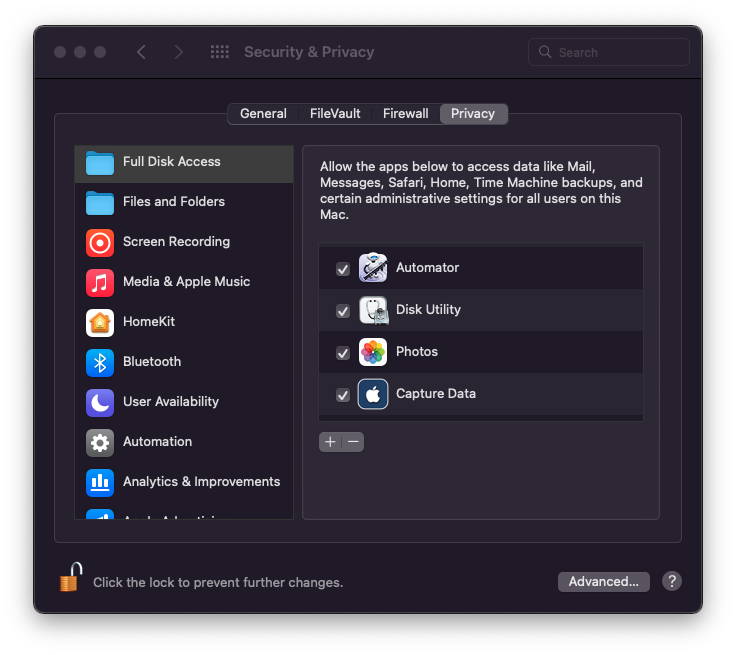Viewport: 736px width, 655px height.
Task: Open the Firewall tab
Action: (405, 114)
